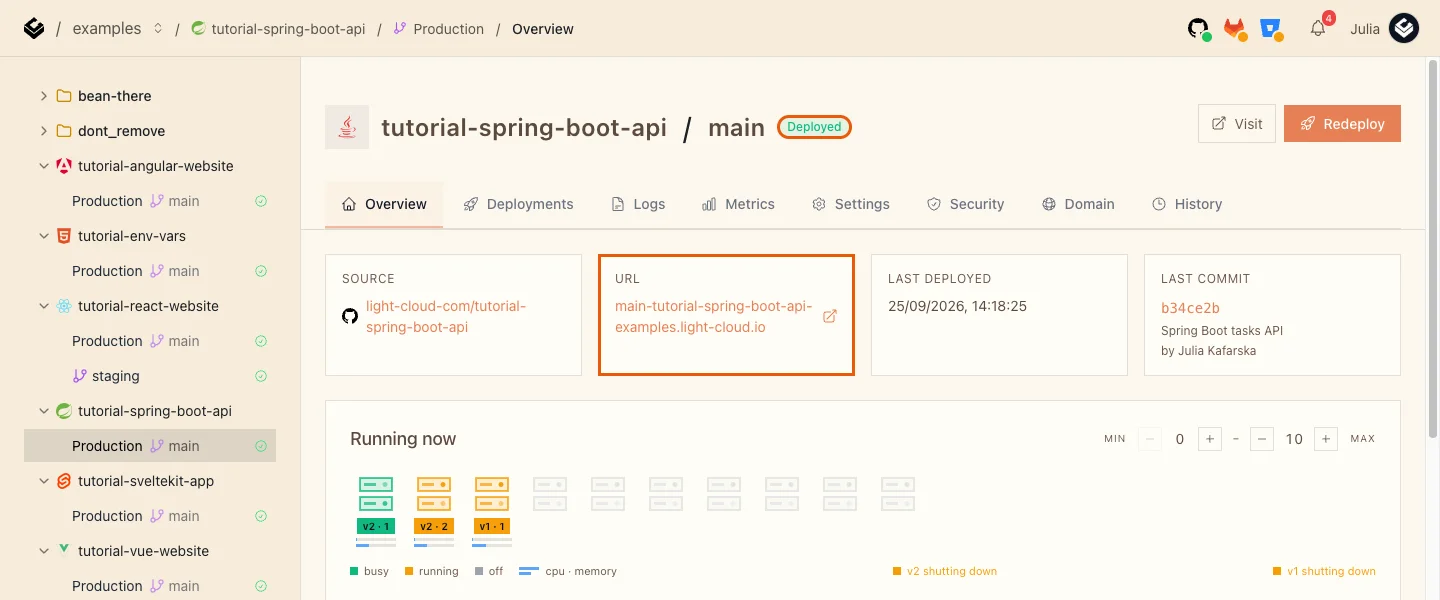Click the page vertical scrollbar
This screenshot has width=1440, height=600.
(1433, 250)
